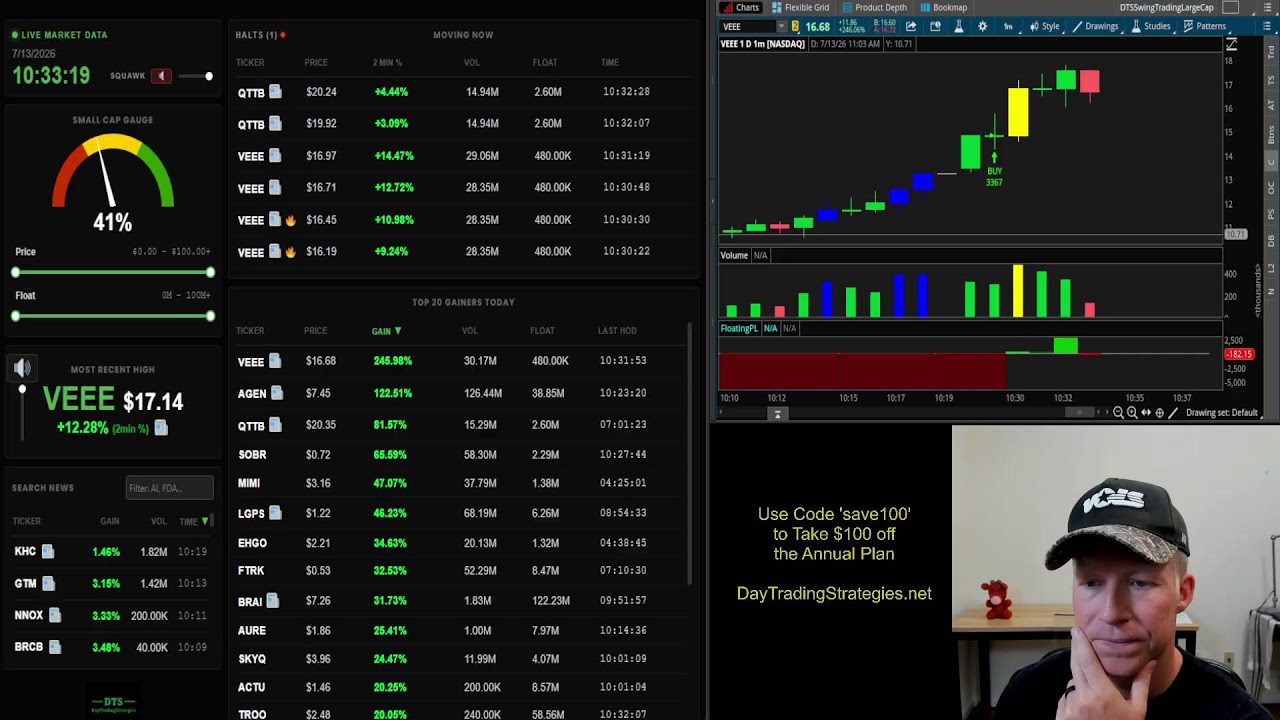Screen dimensions: 1280x720
Task: Toggle the DB sidebar panel
Action: click(1272, 240)
